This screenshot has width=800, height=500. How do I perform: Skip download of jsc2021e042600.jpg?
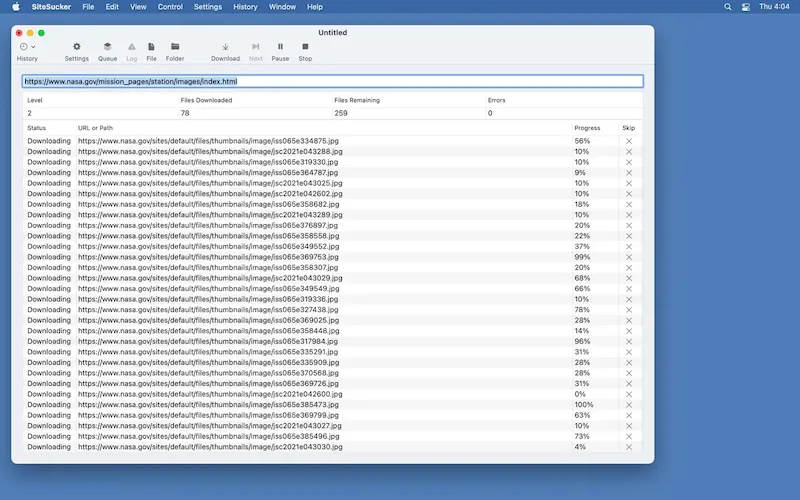(629, 394)
